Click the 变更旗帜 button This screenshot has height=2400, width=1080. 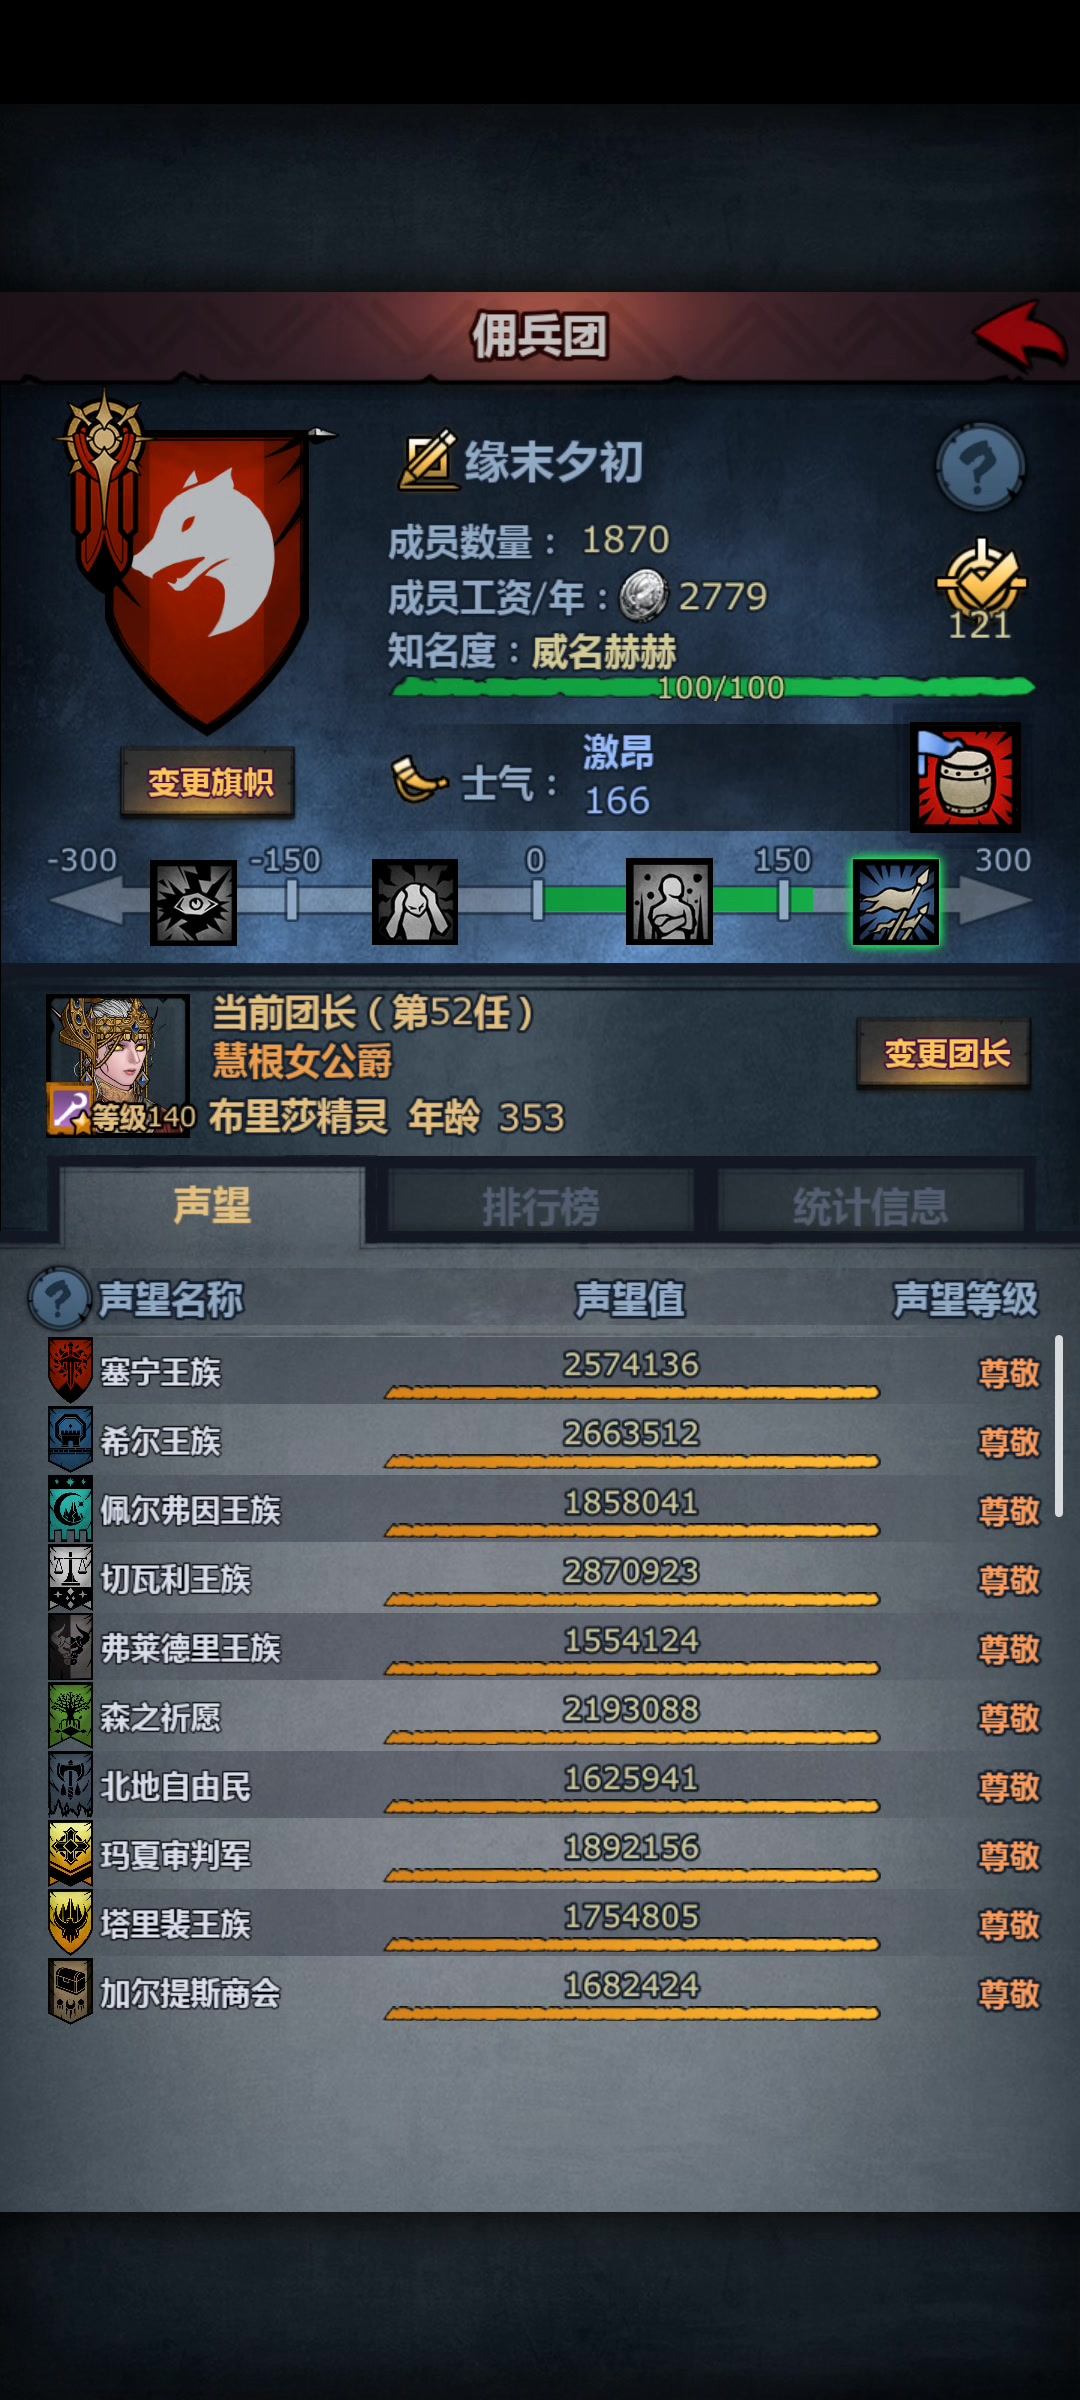click(208, 782)
